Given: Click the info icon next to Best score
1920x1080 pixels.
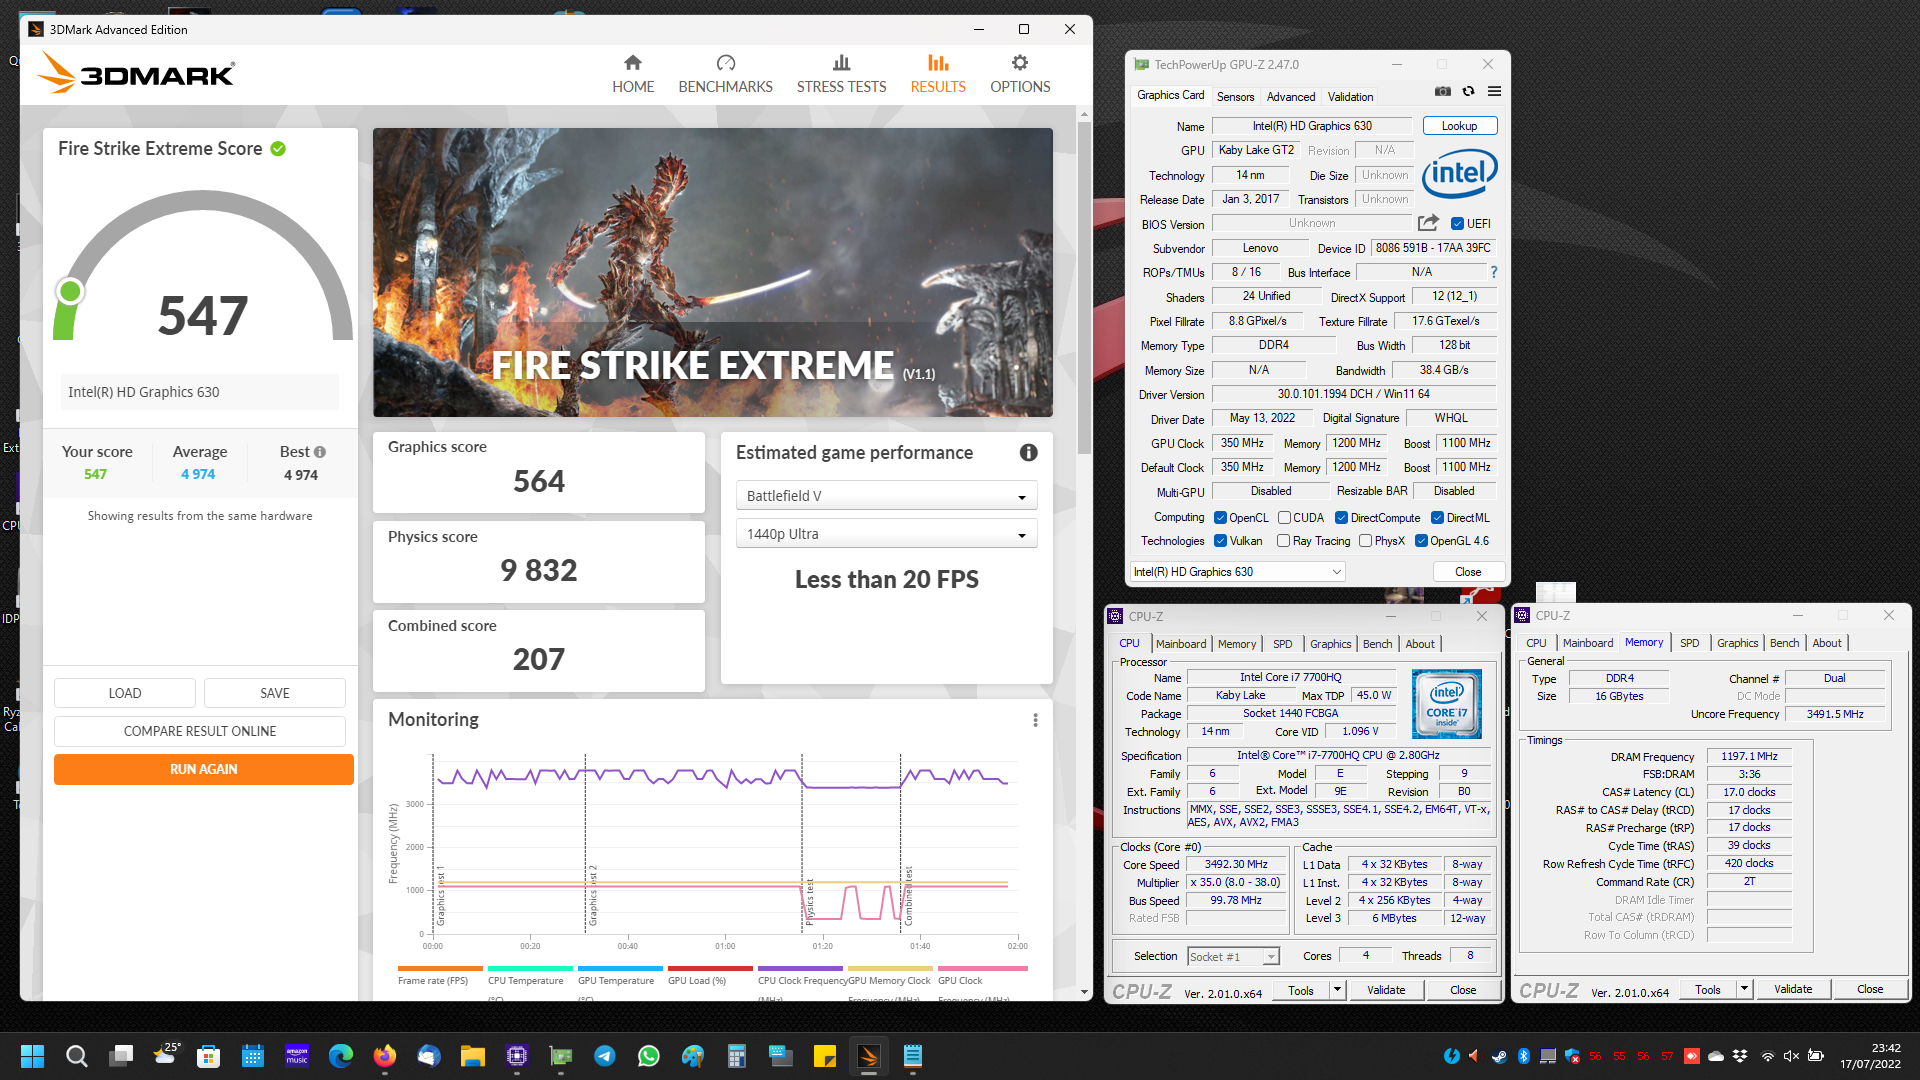Looking at the screenshot, I should [x=320, y=452].
